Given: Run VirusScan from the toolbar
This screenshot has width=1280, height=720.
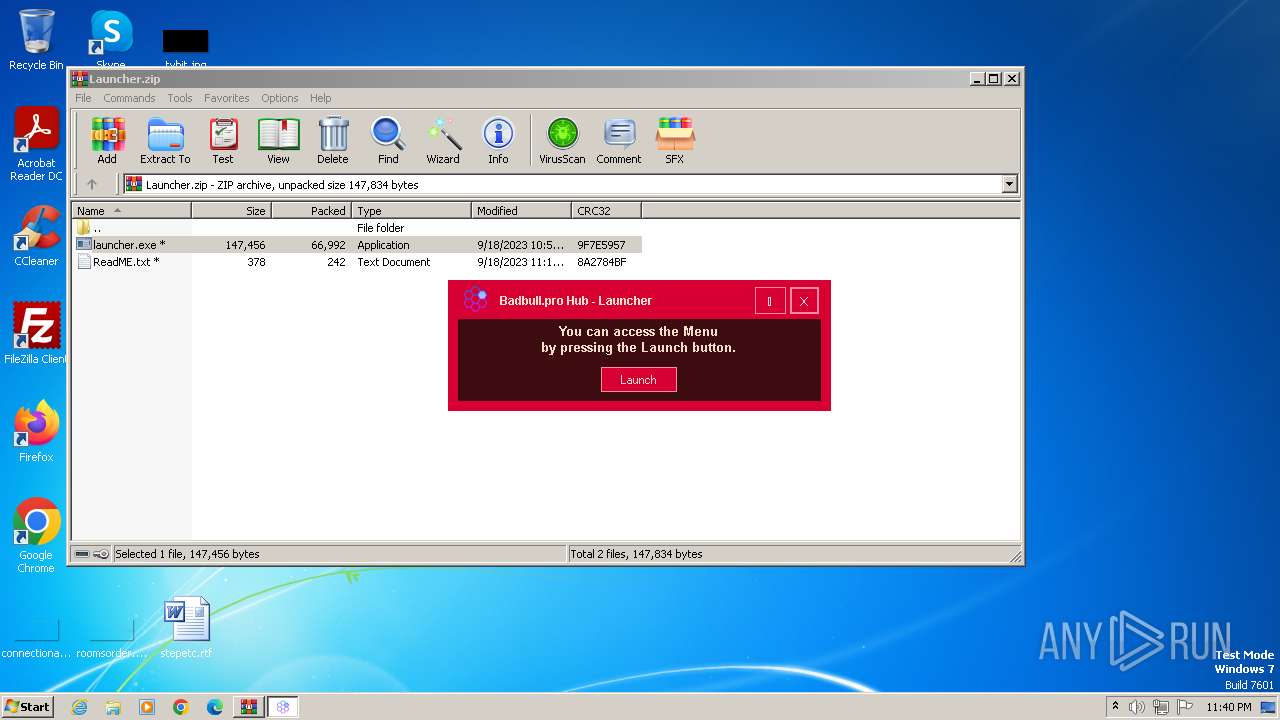Looking at the screenshot, I should [x=562, y=140].
